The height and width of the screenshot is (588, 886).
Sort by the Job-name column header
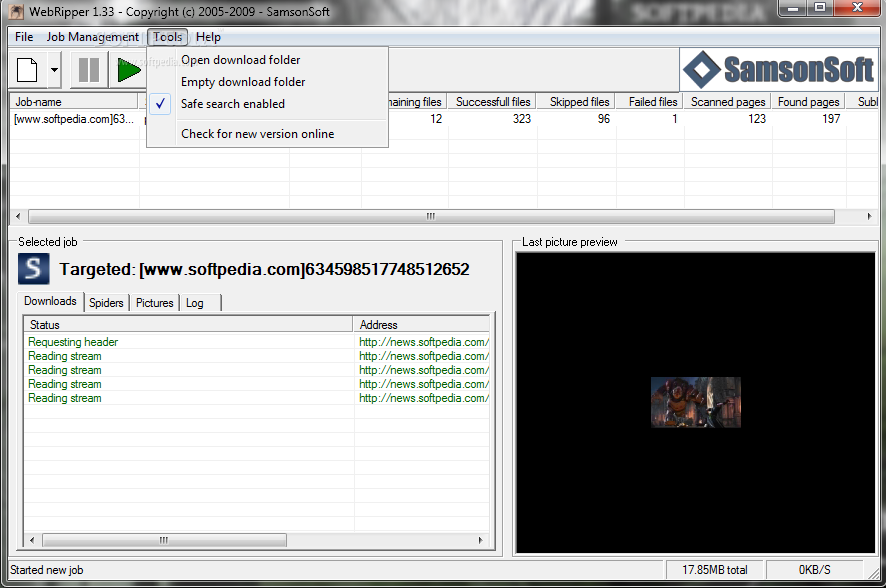[x=73, y=102]
